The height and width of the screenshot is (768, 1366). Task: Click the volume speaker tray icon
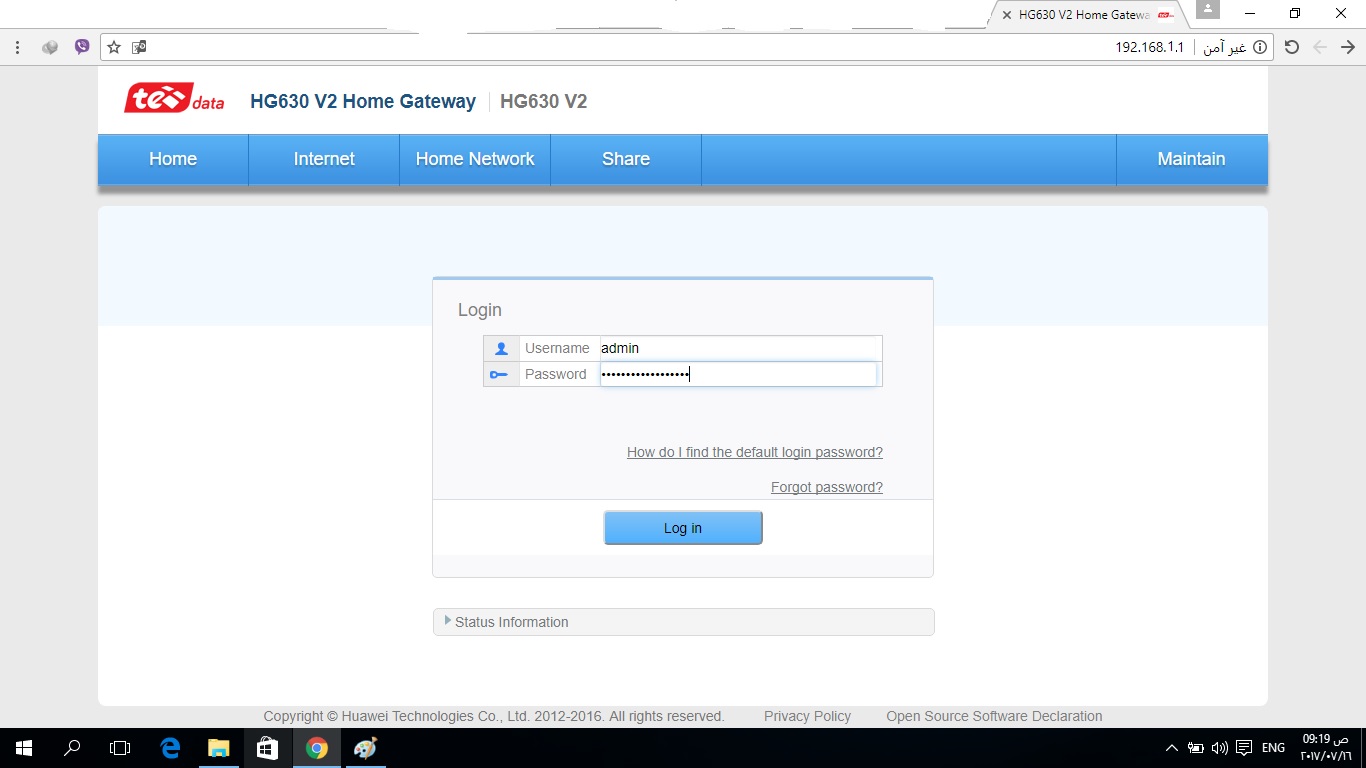click(x=1219, y=748)
